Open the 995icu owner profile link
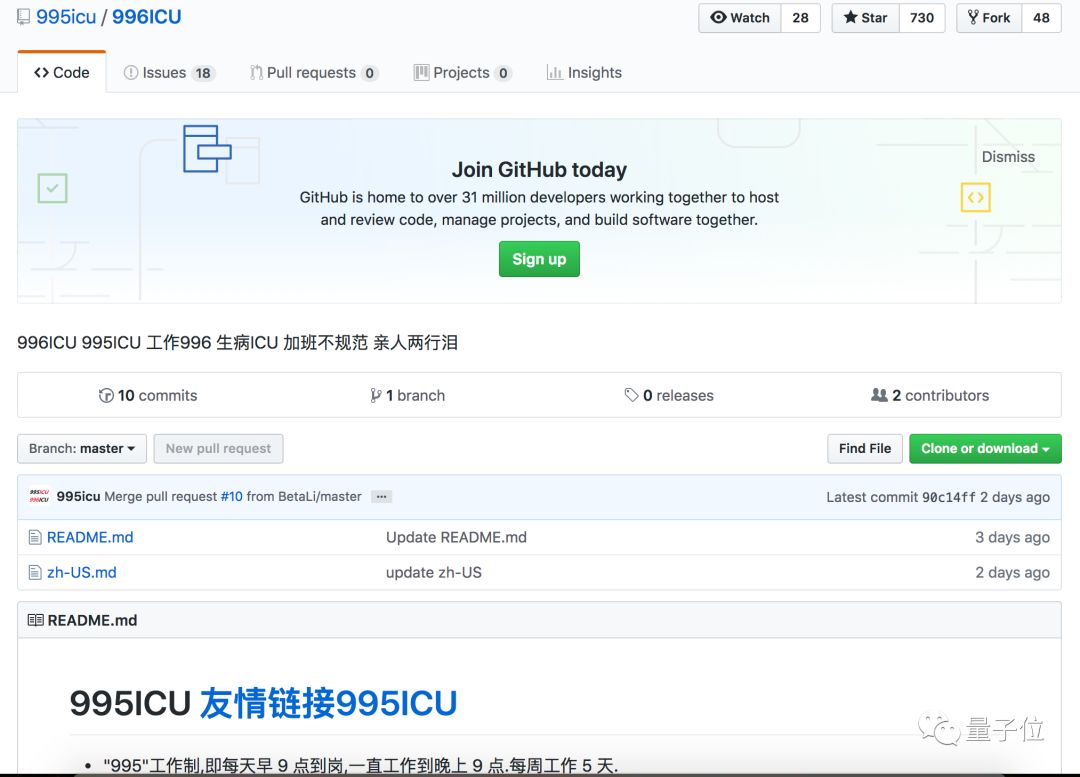 tap(66, 17)
